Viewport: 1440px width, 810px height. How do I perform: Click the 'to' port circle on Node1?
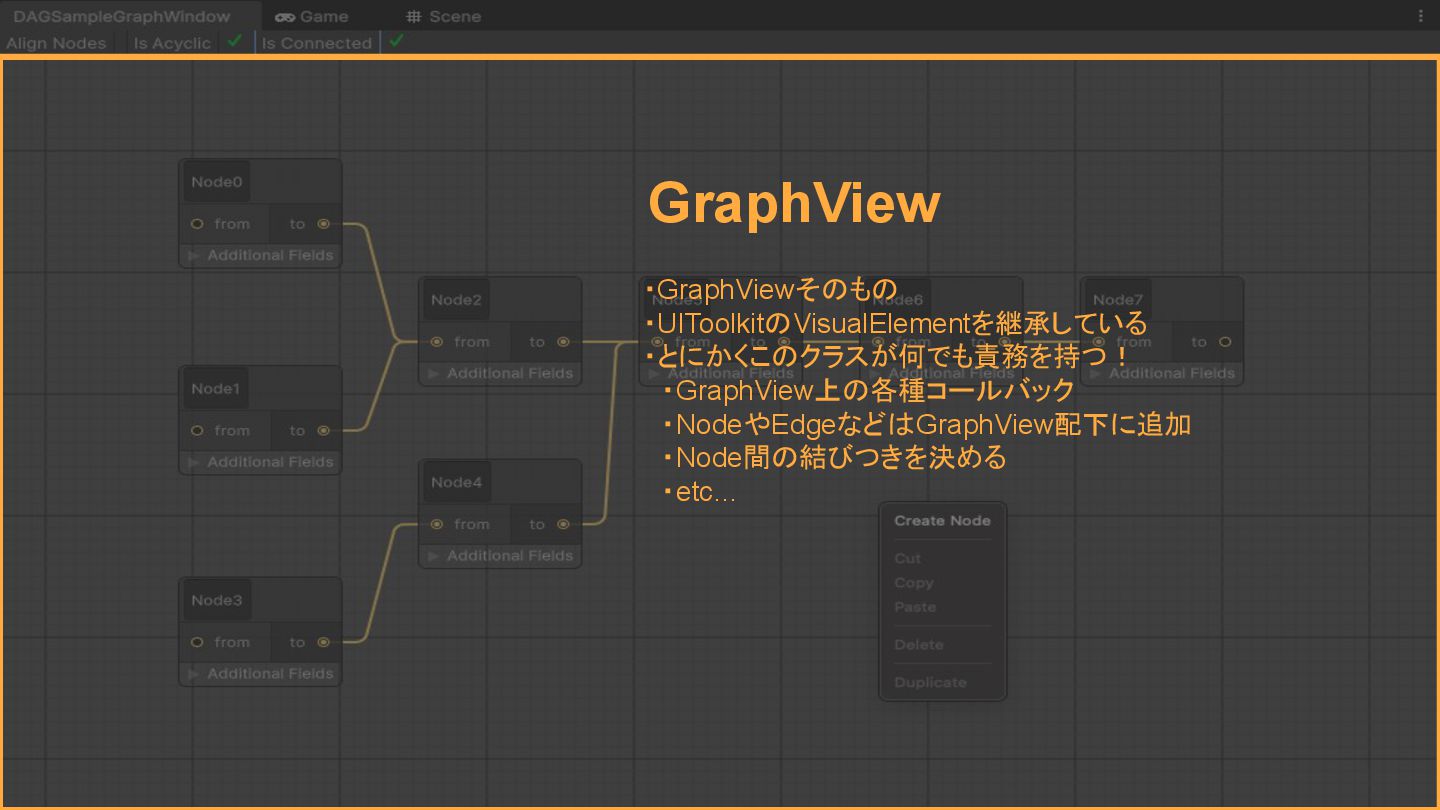click(x=323, y=431)
